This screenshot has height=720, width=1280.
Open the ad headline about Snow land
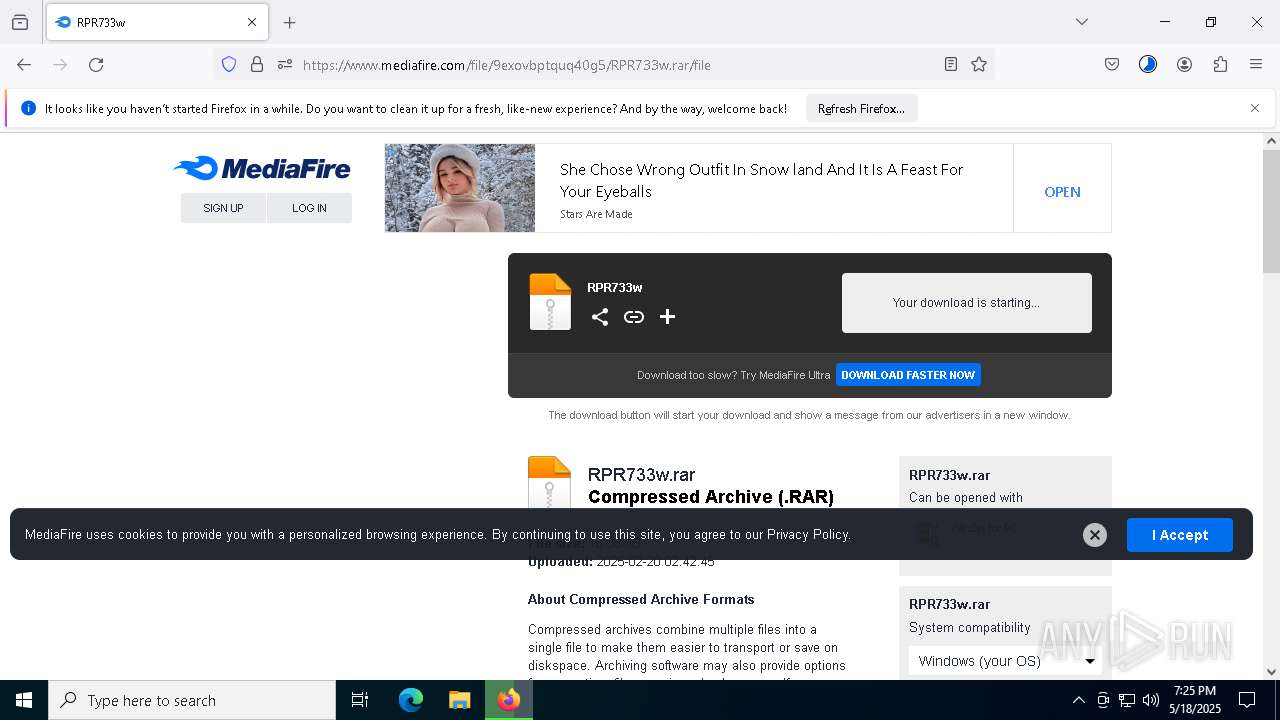(761, 180)
